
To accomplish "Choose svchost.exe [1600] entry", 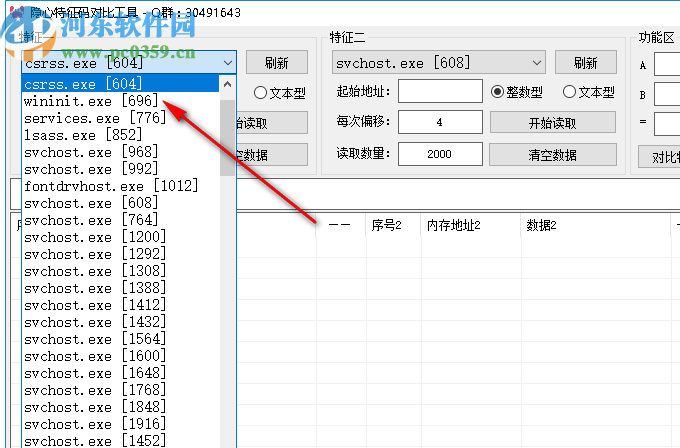I will [x=121, y=356].
